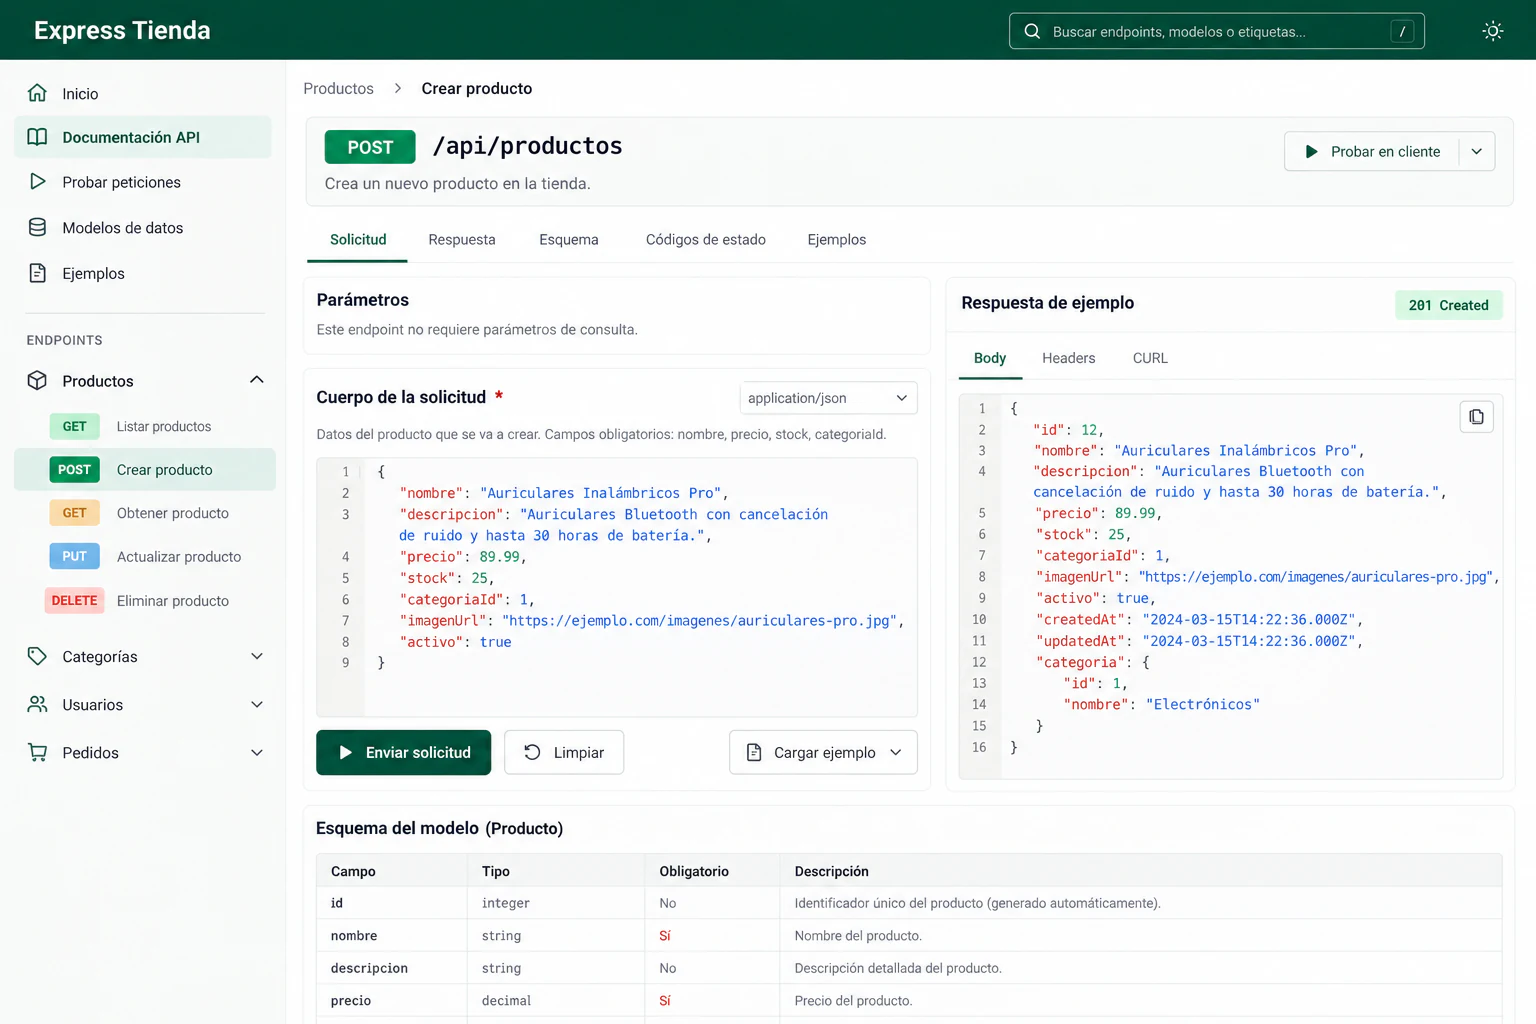Click the Pedidos shopping cart icon
The image size is (1536, 1024).
point(37,752)
